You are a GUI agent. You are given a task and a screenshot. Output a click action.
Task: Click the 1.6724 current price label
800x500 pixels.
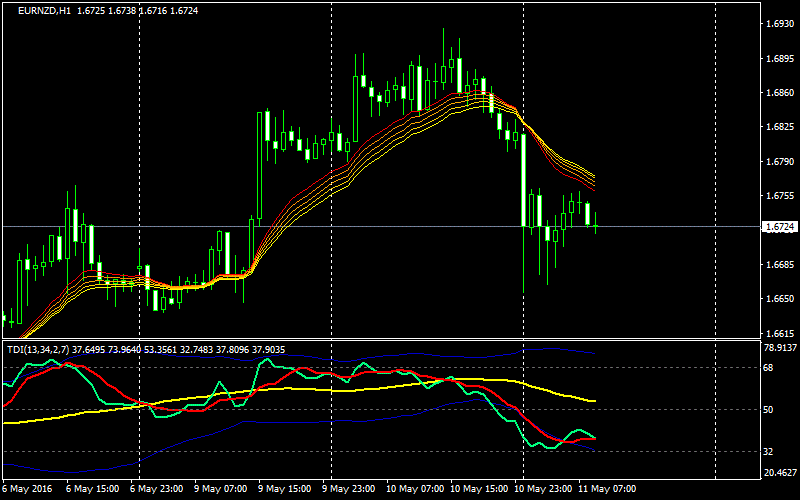click(779, 227)
